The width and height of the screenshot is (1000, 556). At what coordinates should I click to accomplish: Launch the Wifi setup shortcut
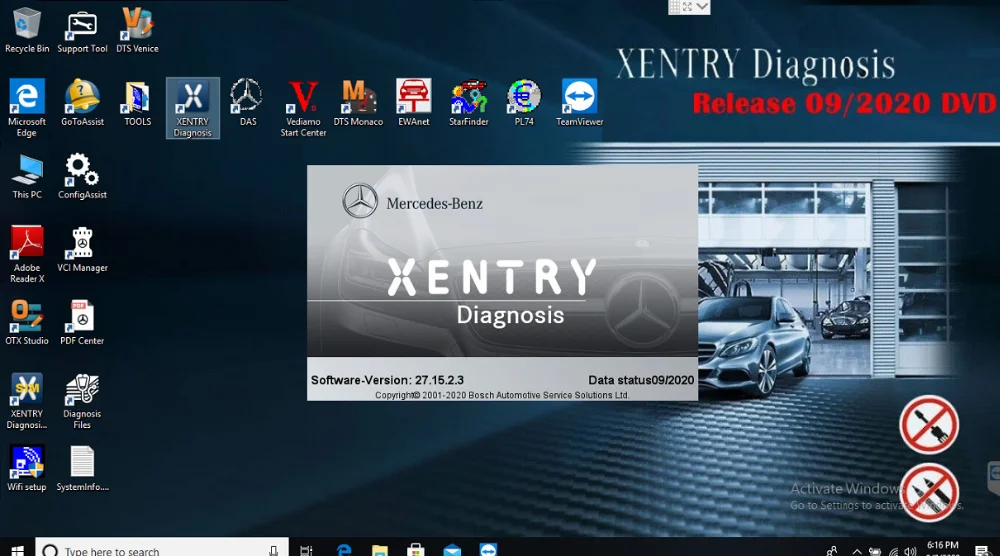point(27,469)
